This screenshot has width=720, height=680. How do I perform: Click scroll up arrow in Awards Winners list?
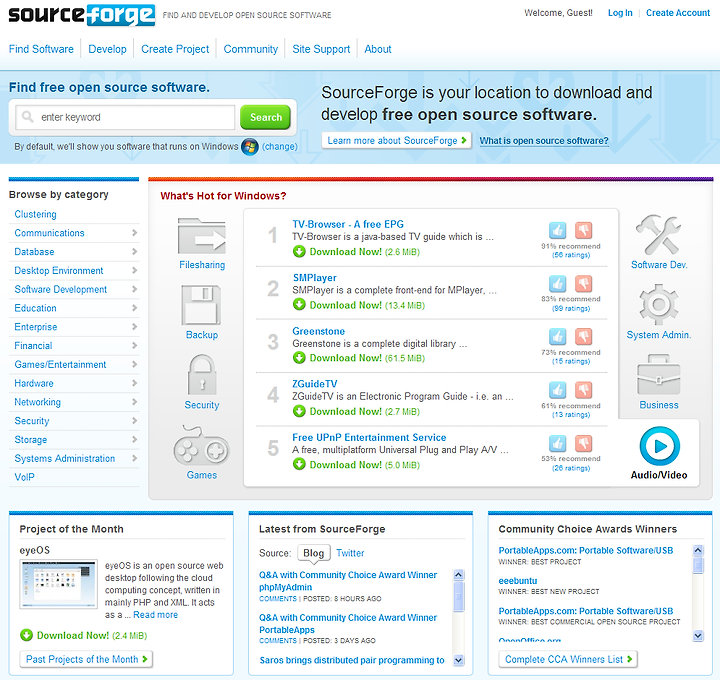(x=698, y=550)
